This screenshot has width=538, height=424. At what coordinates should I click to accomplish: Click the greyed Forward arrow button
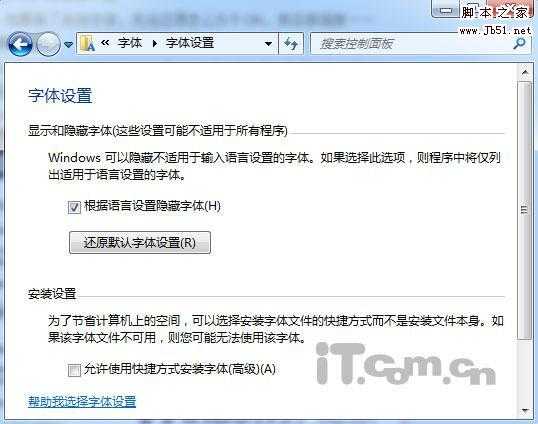(x=48, y=44)
